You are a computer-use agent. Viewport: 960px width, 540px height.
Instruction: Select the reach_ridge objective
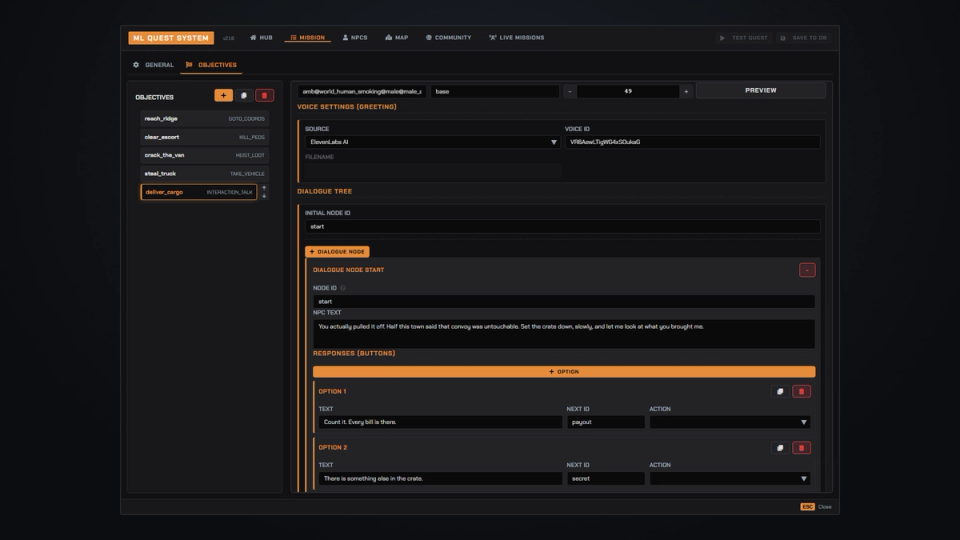pyautogui.click(x=204, y=119)
